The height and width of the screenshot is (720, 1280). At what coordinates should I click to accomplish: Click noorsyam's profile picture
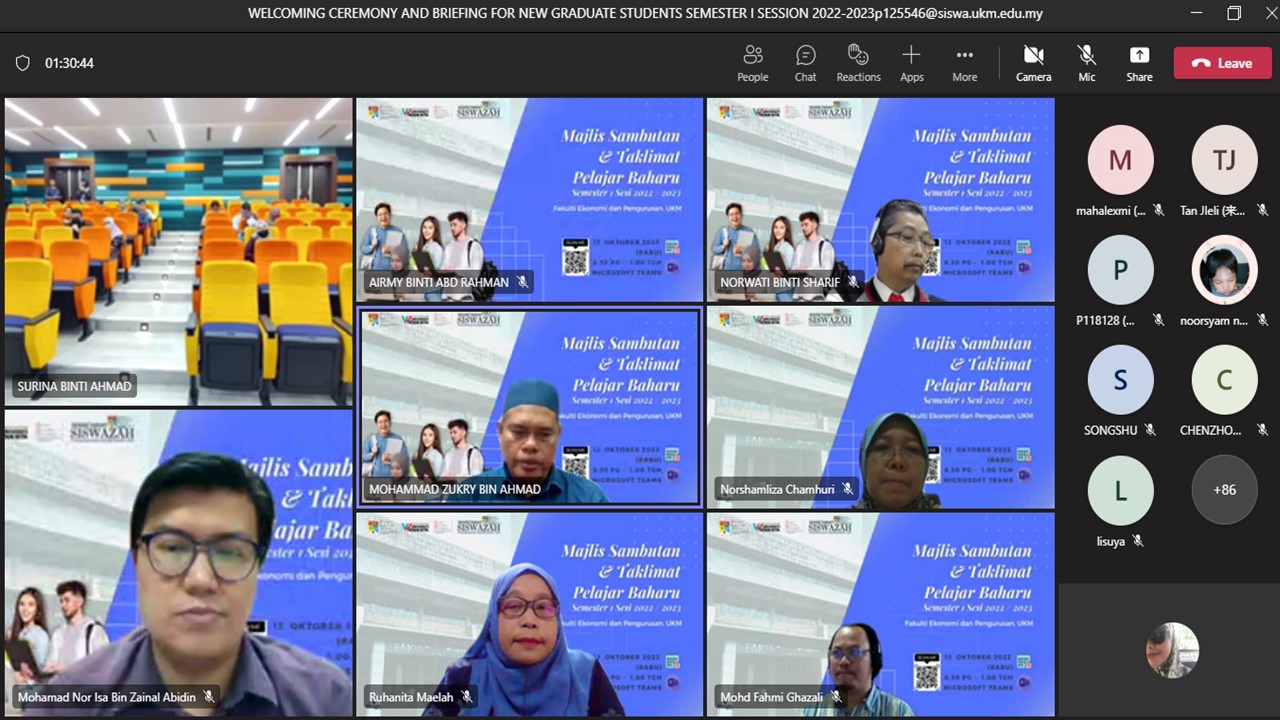[1224, 270]
